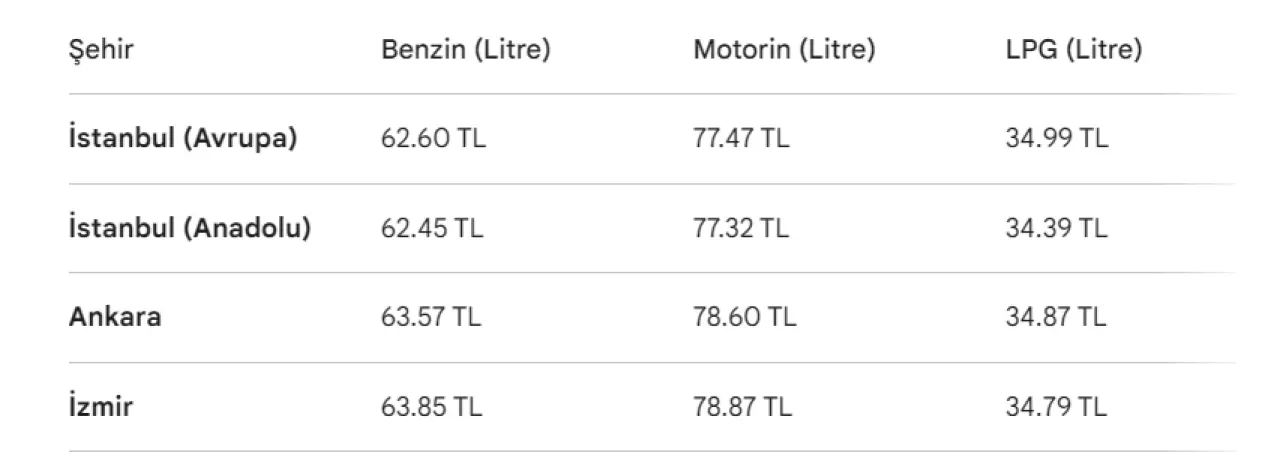Click the 62.60 TL benzin price

(433, 139)
